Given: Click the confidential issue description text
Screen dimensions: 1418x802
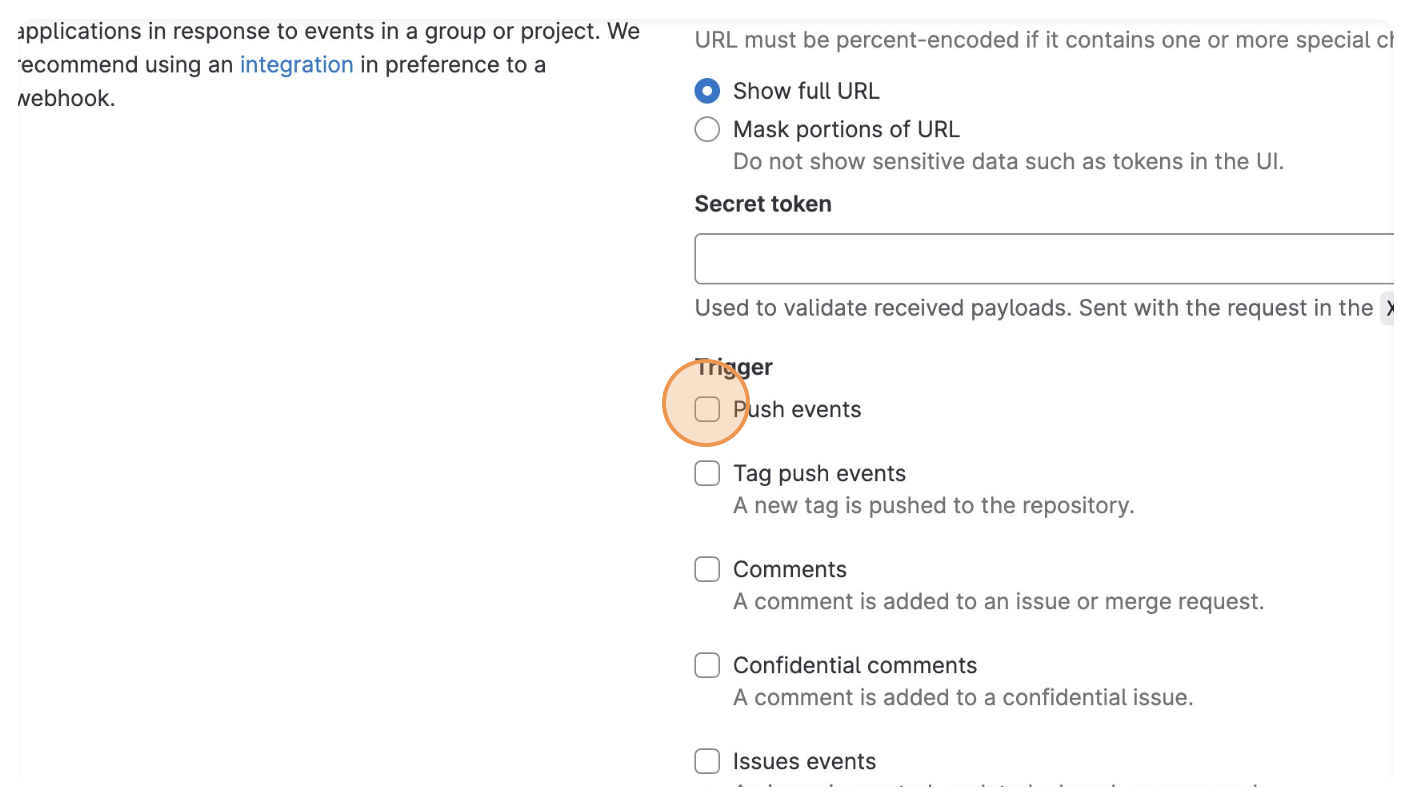Looking at the screenshot, I should pos(963,697).
